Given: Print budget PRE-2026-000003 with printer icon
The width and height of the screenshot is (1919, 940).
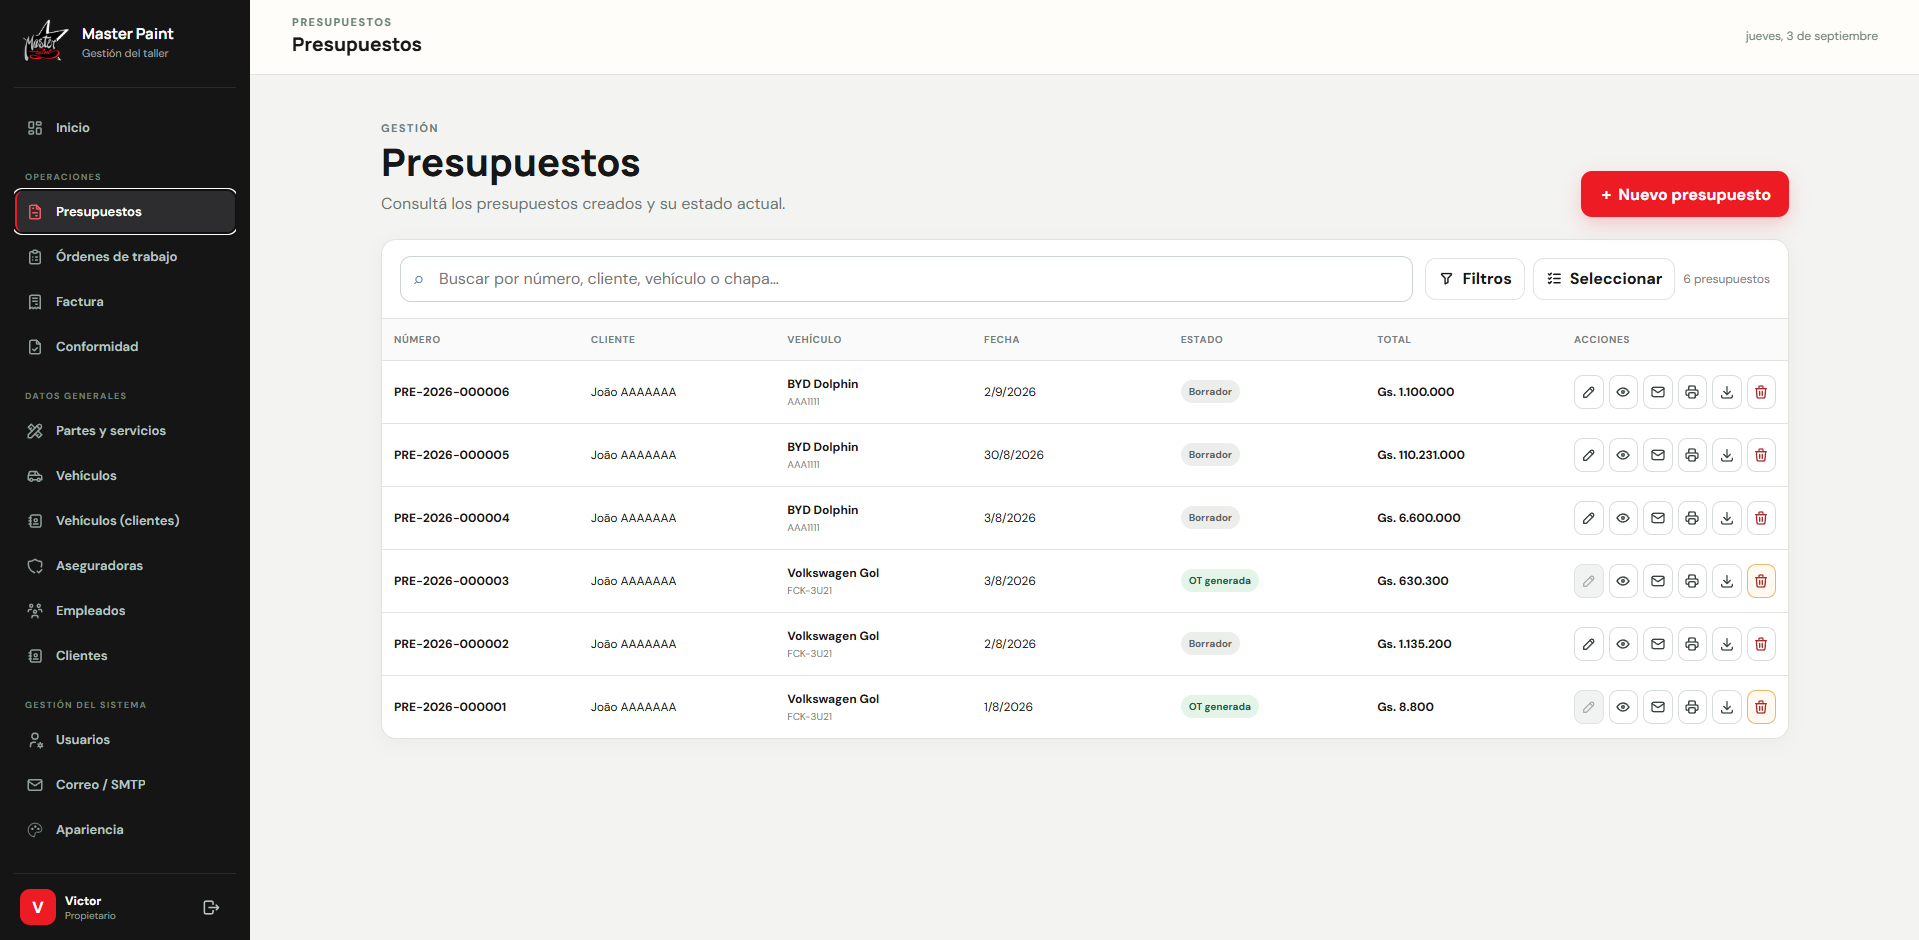Looking at the screenshot, I should coord(1692,581).
